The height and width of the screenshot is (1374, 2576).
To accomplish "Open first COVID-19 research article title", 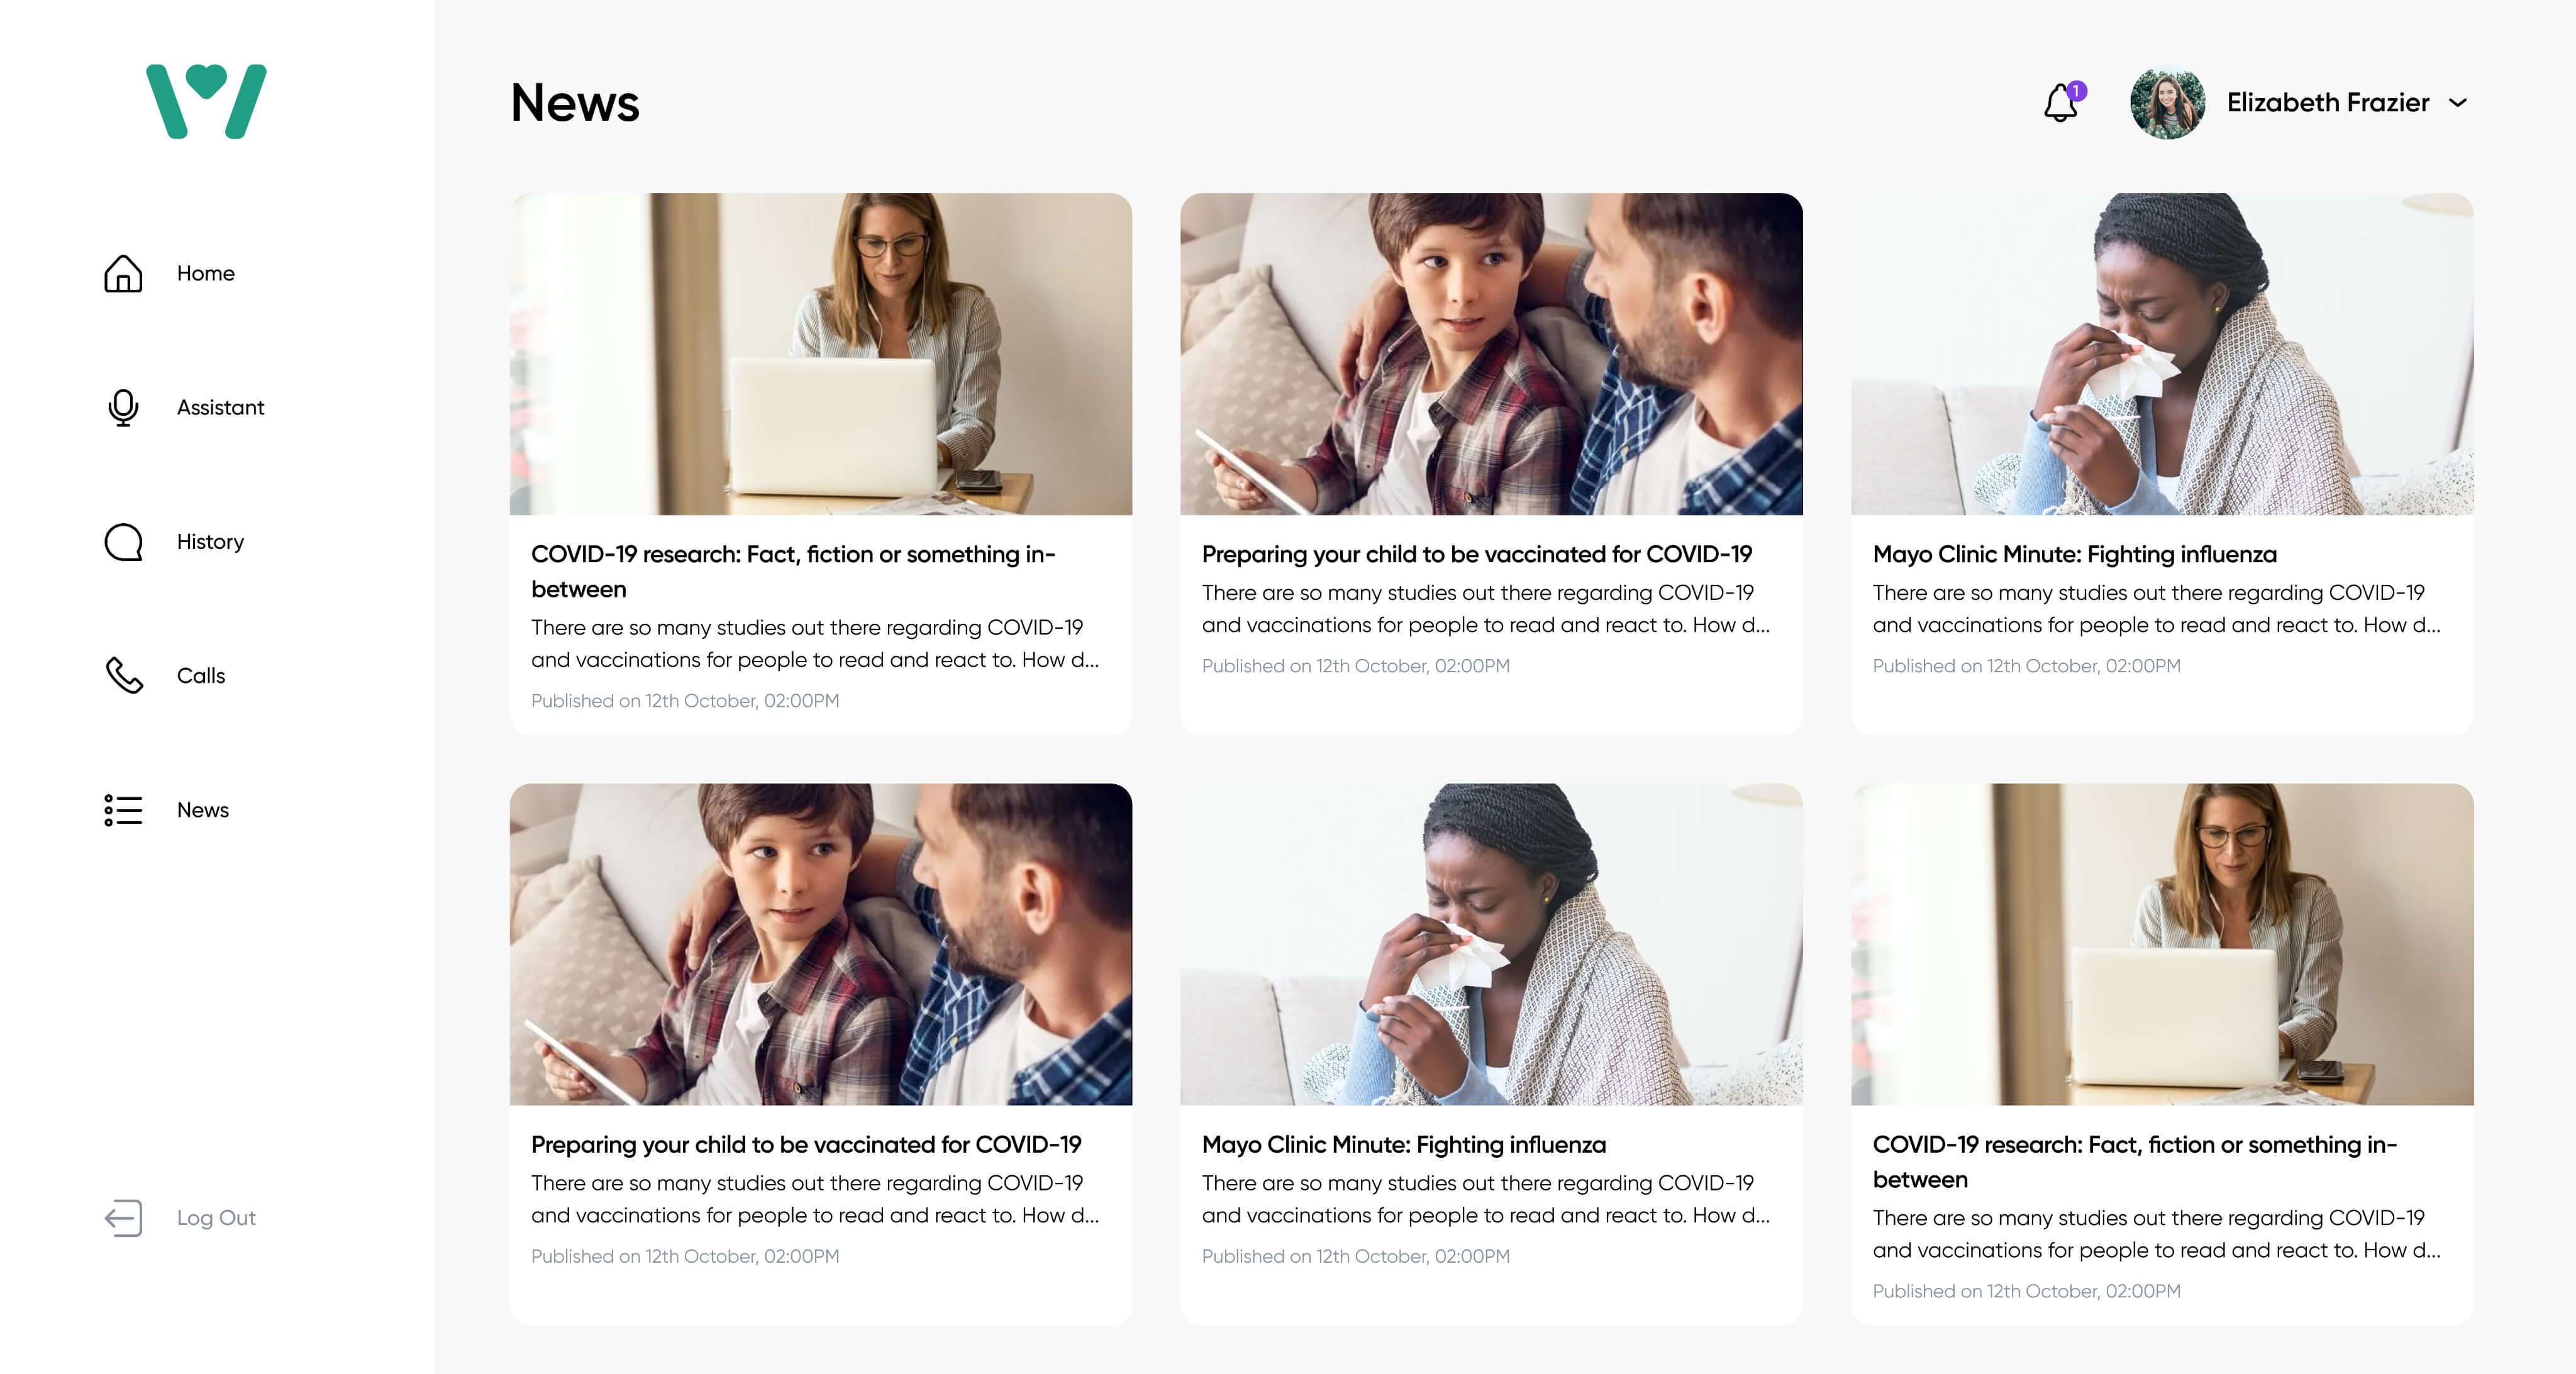I will click(793, 571).
